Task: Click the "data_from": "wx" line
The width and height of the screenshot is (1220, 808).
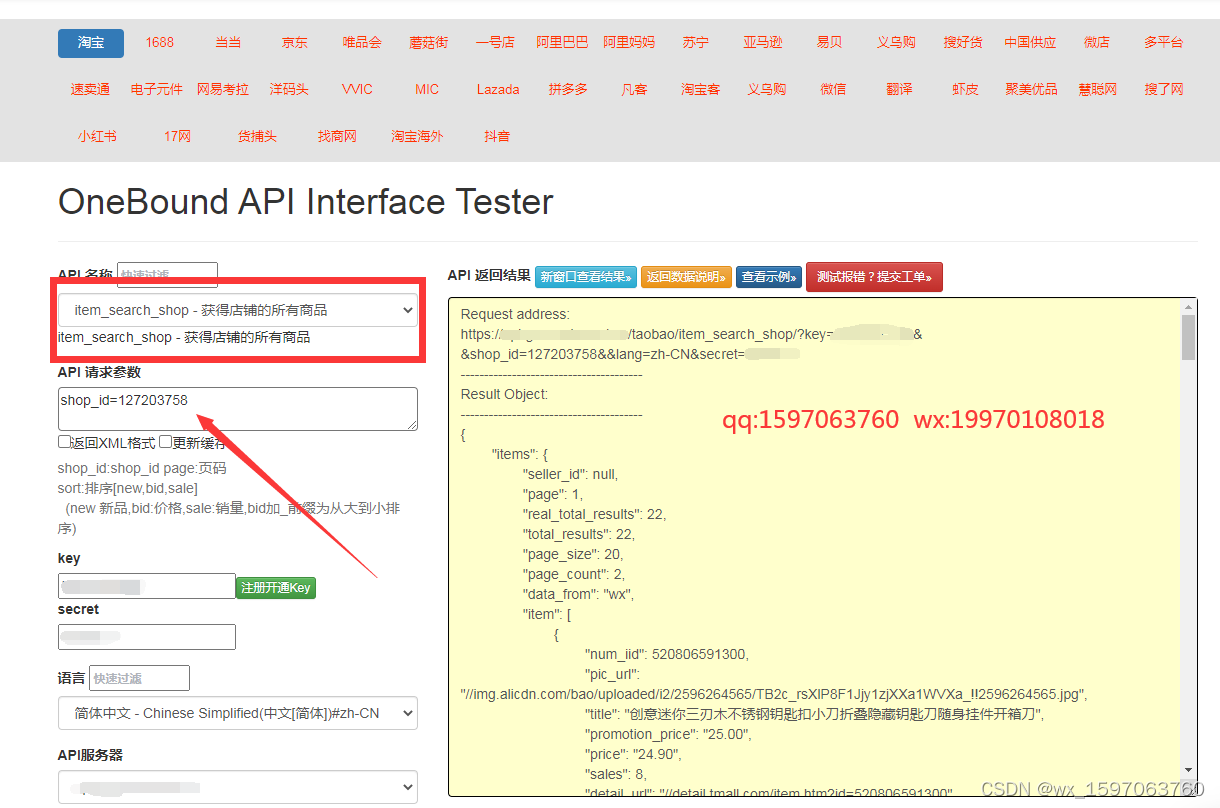Action: tap(579, 594)
